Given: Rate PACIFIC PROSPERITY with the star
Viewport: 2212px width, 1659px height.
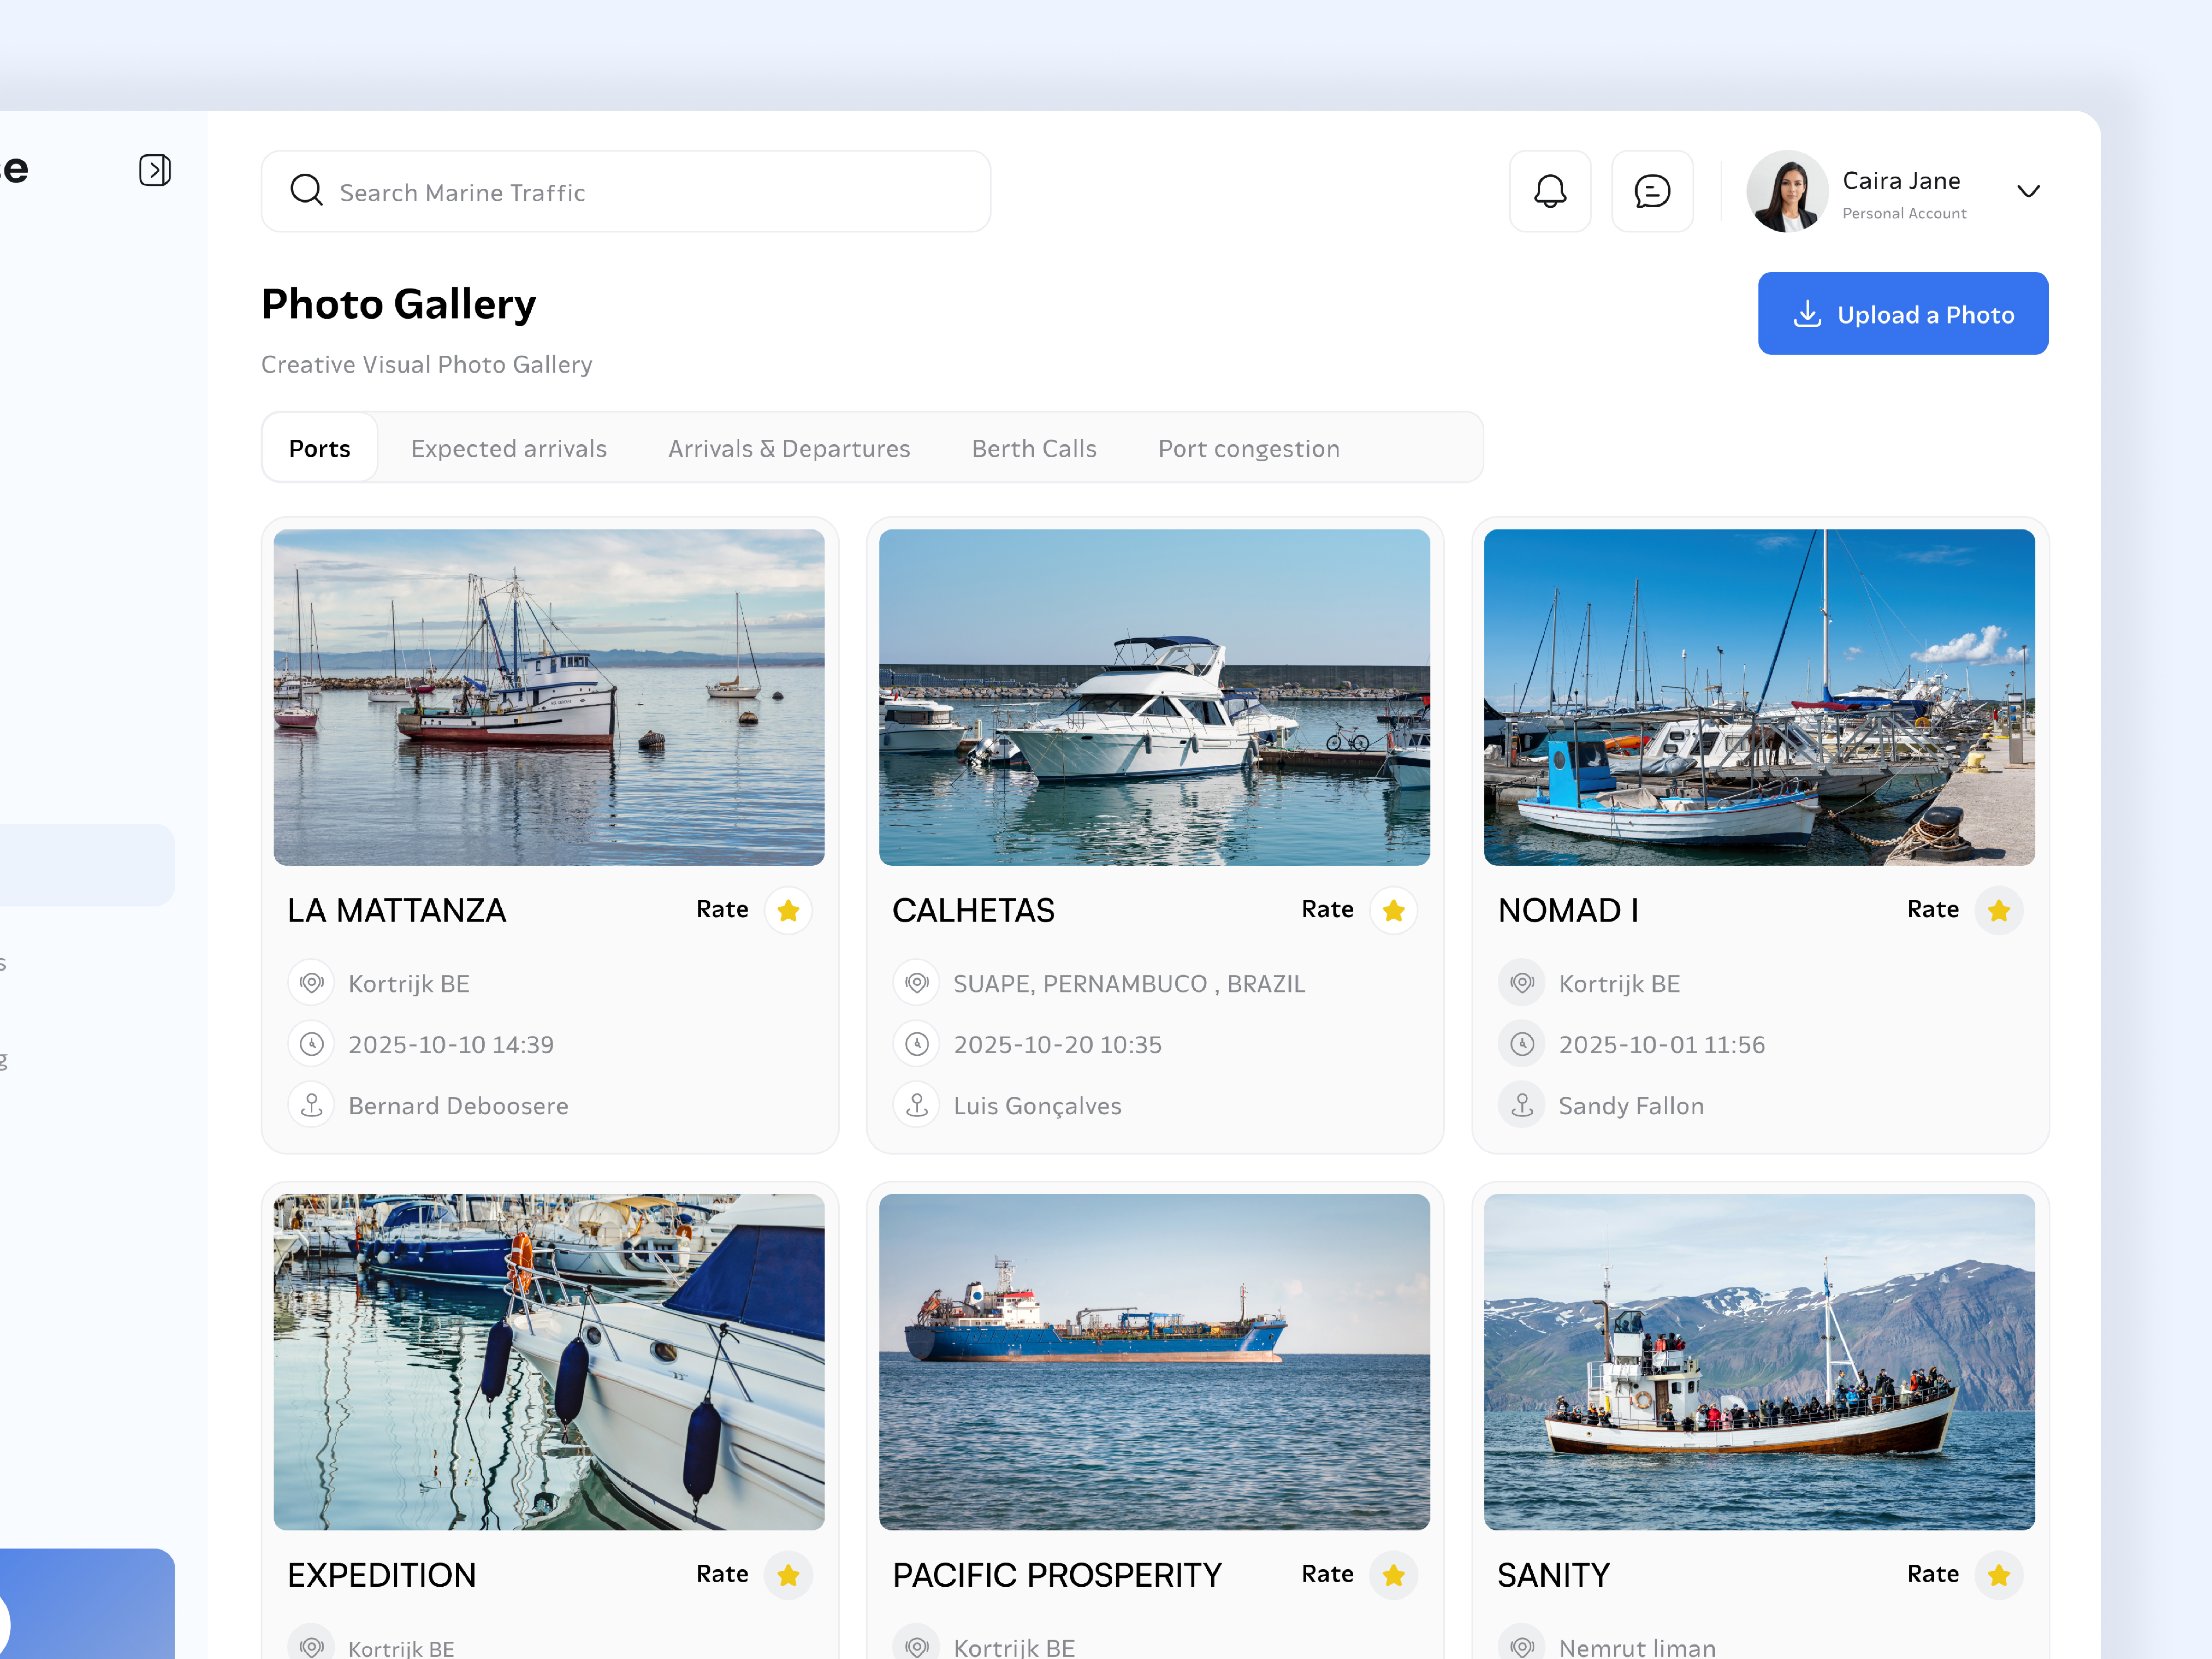Looking at the screenshot, I should [1393, 1575].
